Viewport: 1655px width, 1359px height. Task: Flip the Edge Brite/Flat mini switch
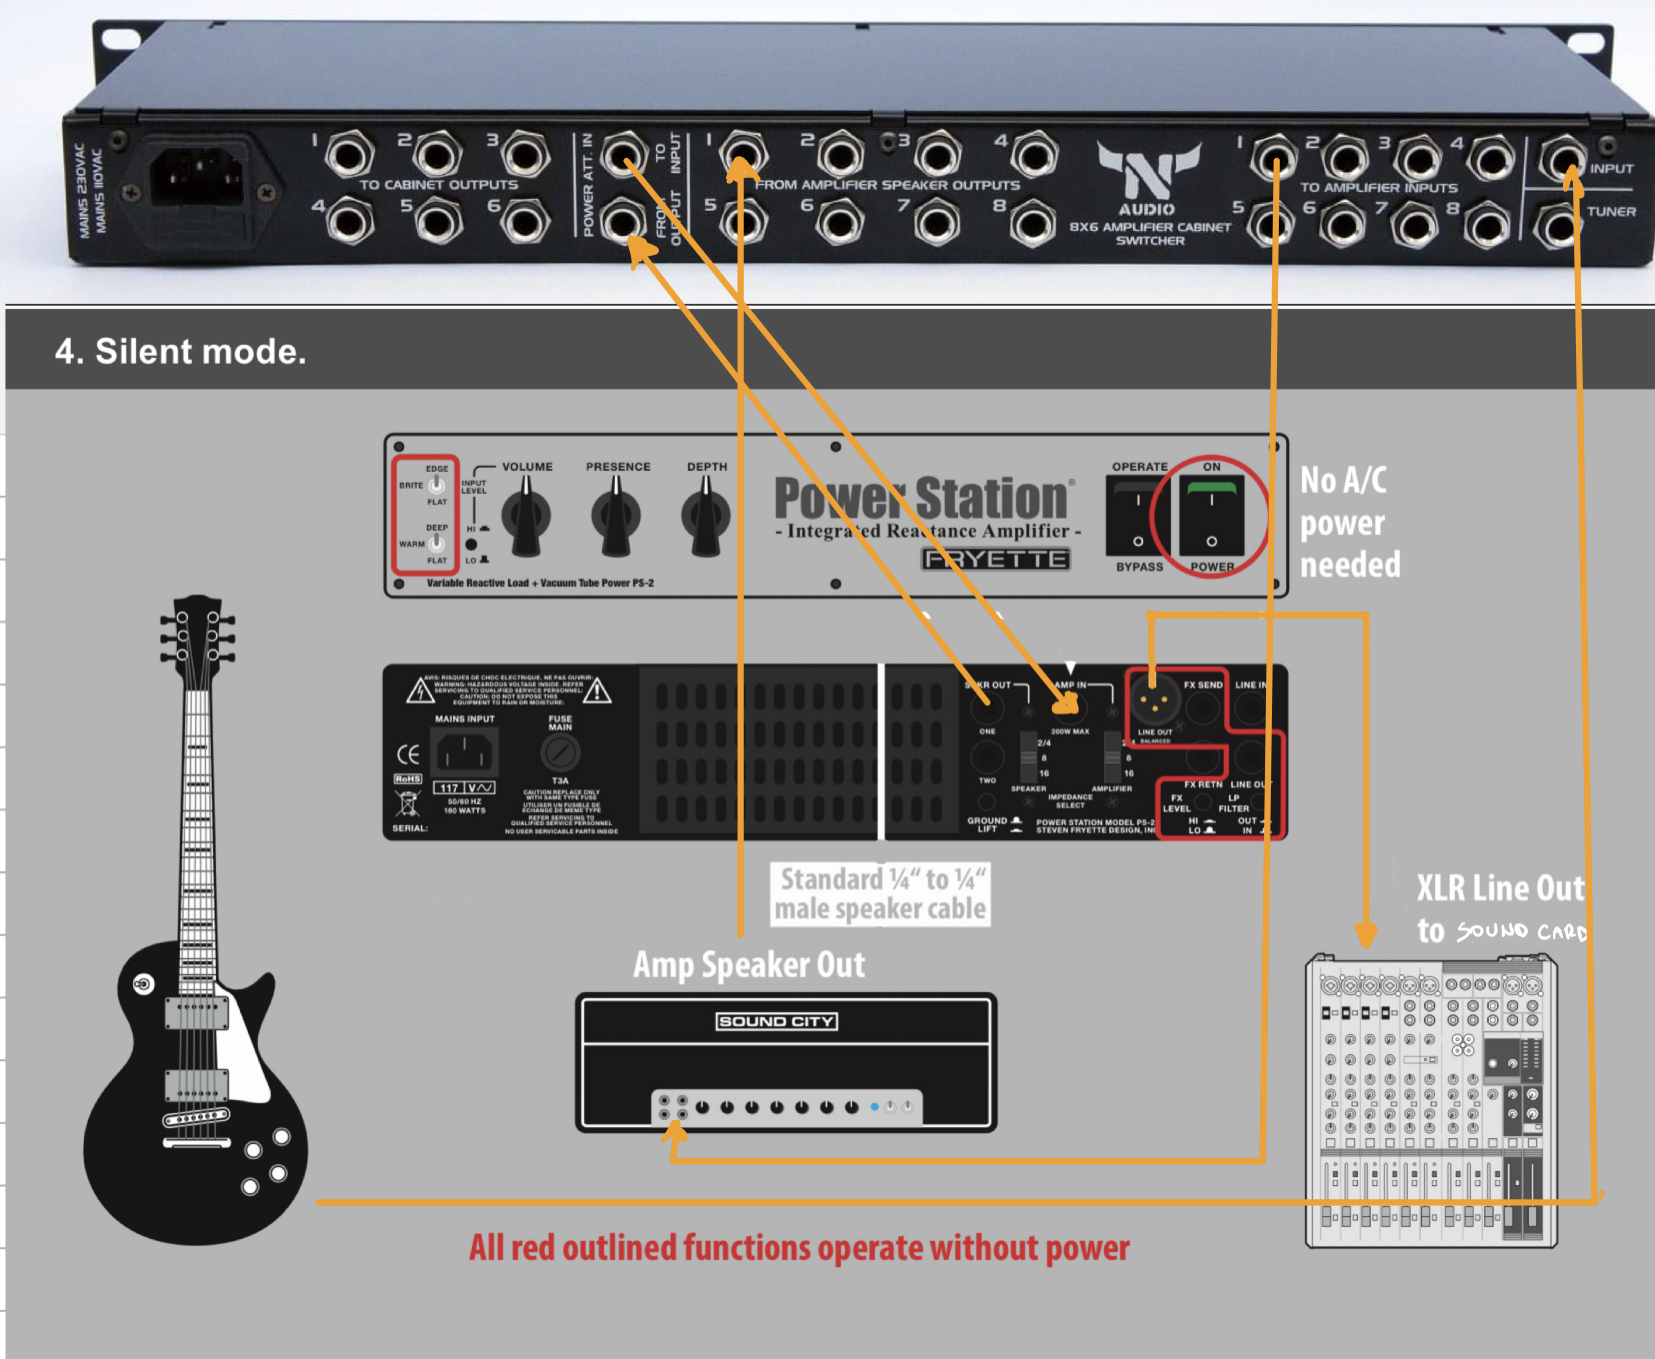437,485
